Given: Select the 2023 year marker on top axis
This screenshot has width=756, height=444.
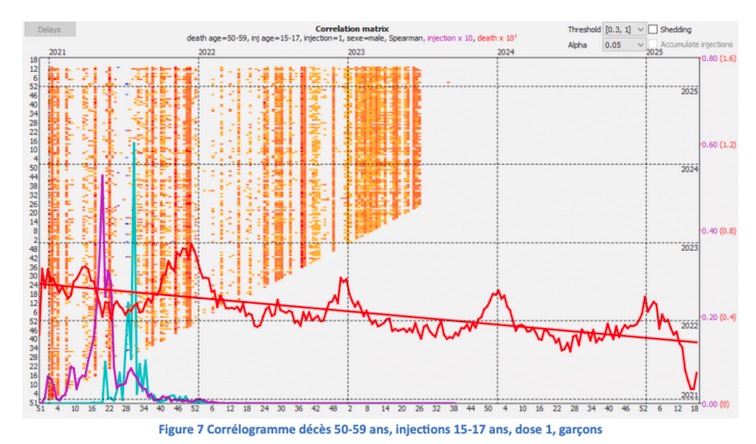Looking at the screenshot, I should [x=355, y=50].
